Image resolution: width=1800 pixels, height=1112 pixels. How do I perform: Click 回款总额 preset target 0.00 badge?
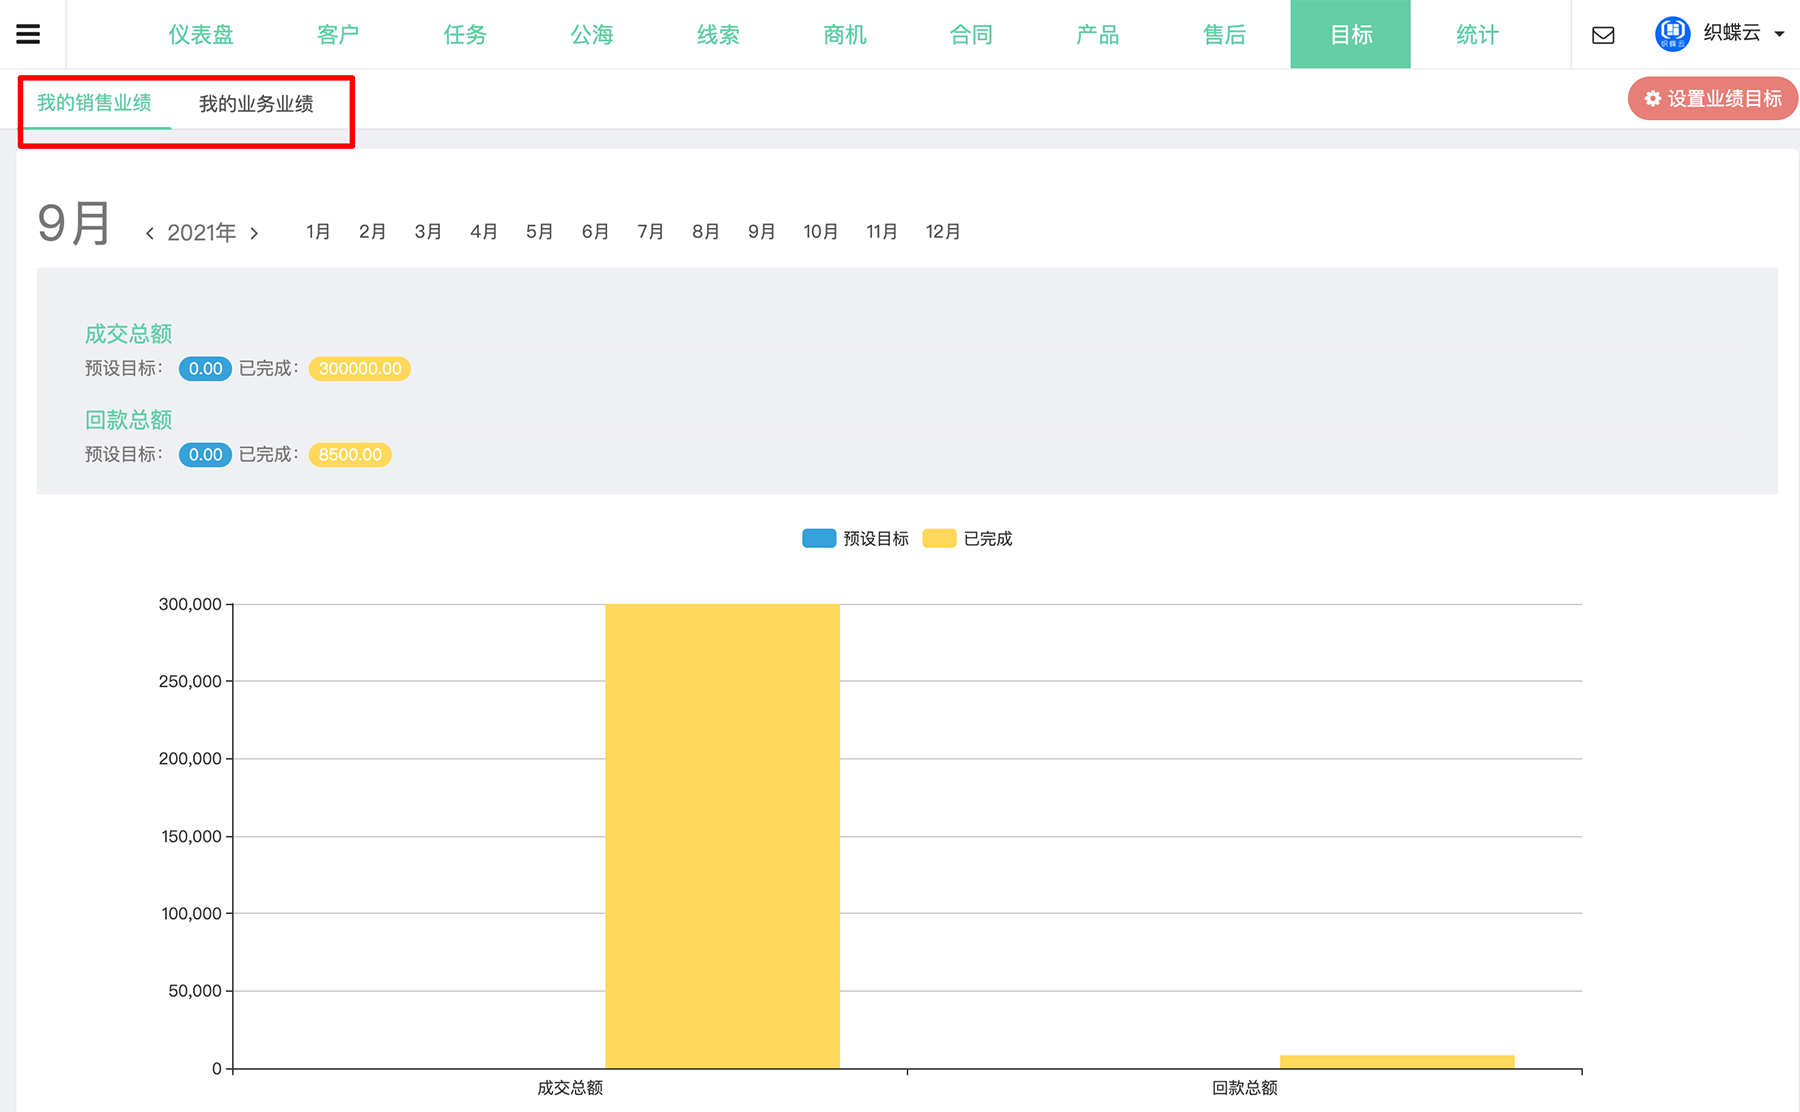(205, 455)
